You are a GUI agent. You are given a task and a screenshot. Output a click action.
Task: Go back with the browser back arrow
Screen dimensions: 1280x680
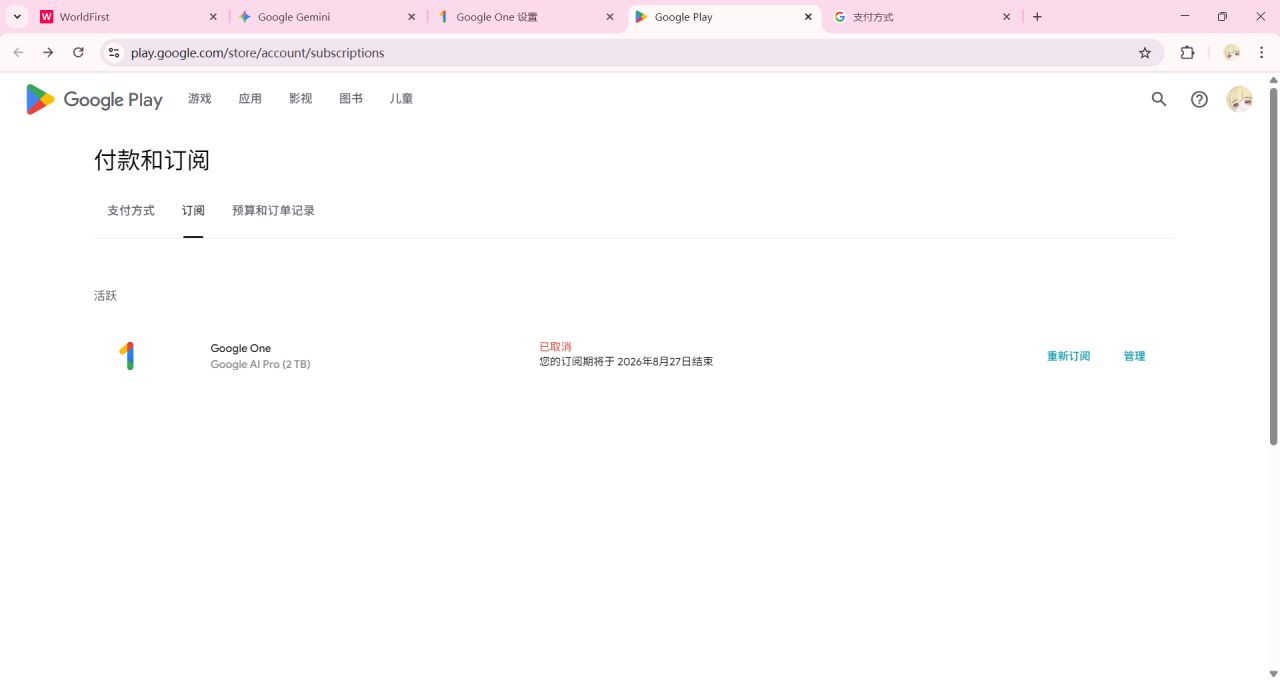point(18,53)
